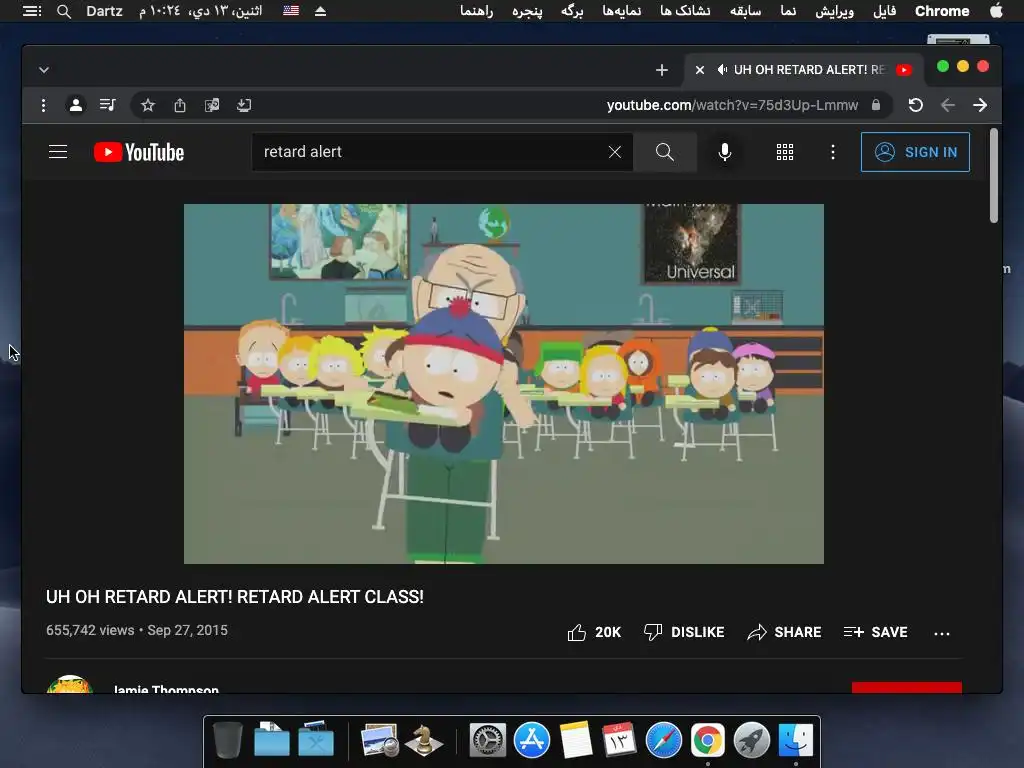Image resolution: width=1024 pixels, height=768 pixels.
Task: Open Finder in the Dock
Action: 795,740
